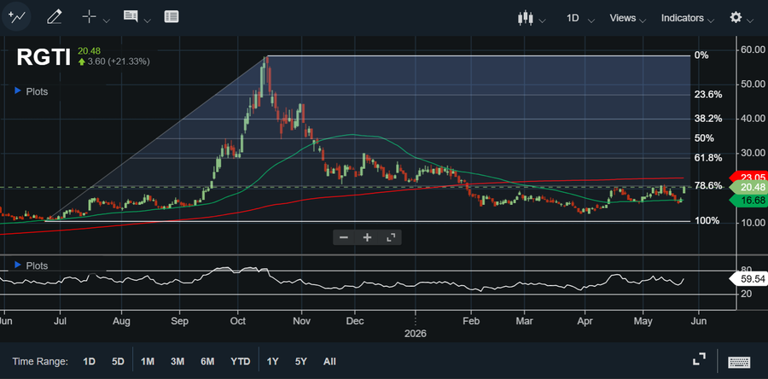Select the 5D time range

coord(118,362)
